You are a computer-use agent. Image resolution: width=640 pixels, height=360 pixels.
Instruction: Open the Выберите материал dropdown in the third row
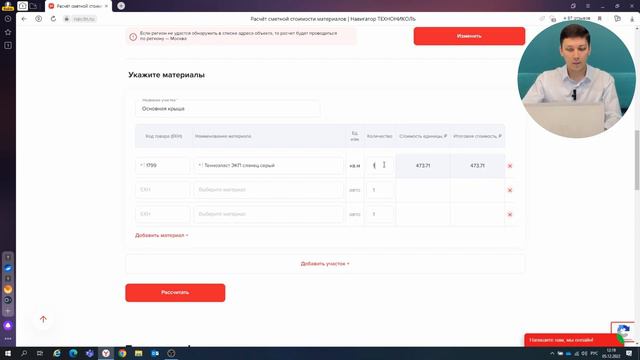(268, 214)
